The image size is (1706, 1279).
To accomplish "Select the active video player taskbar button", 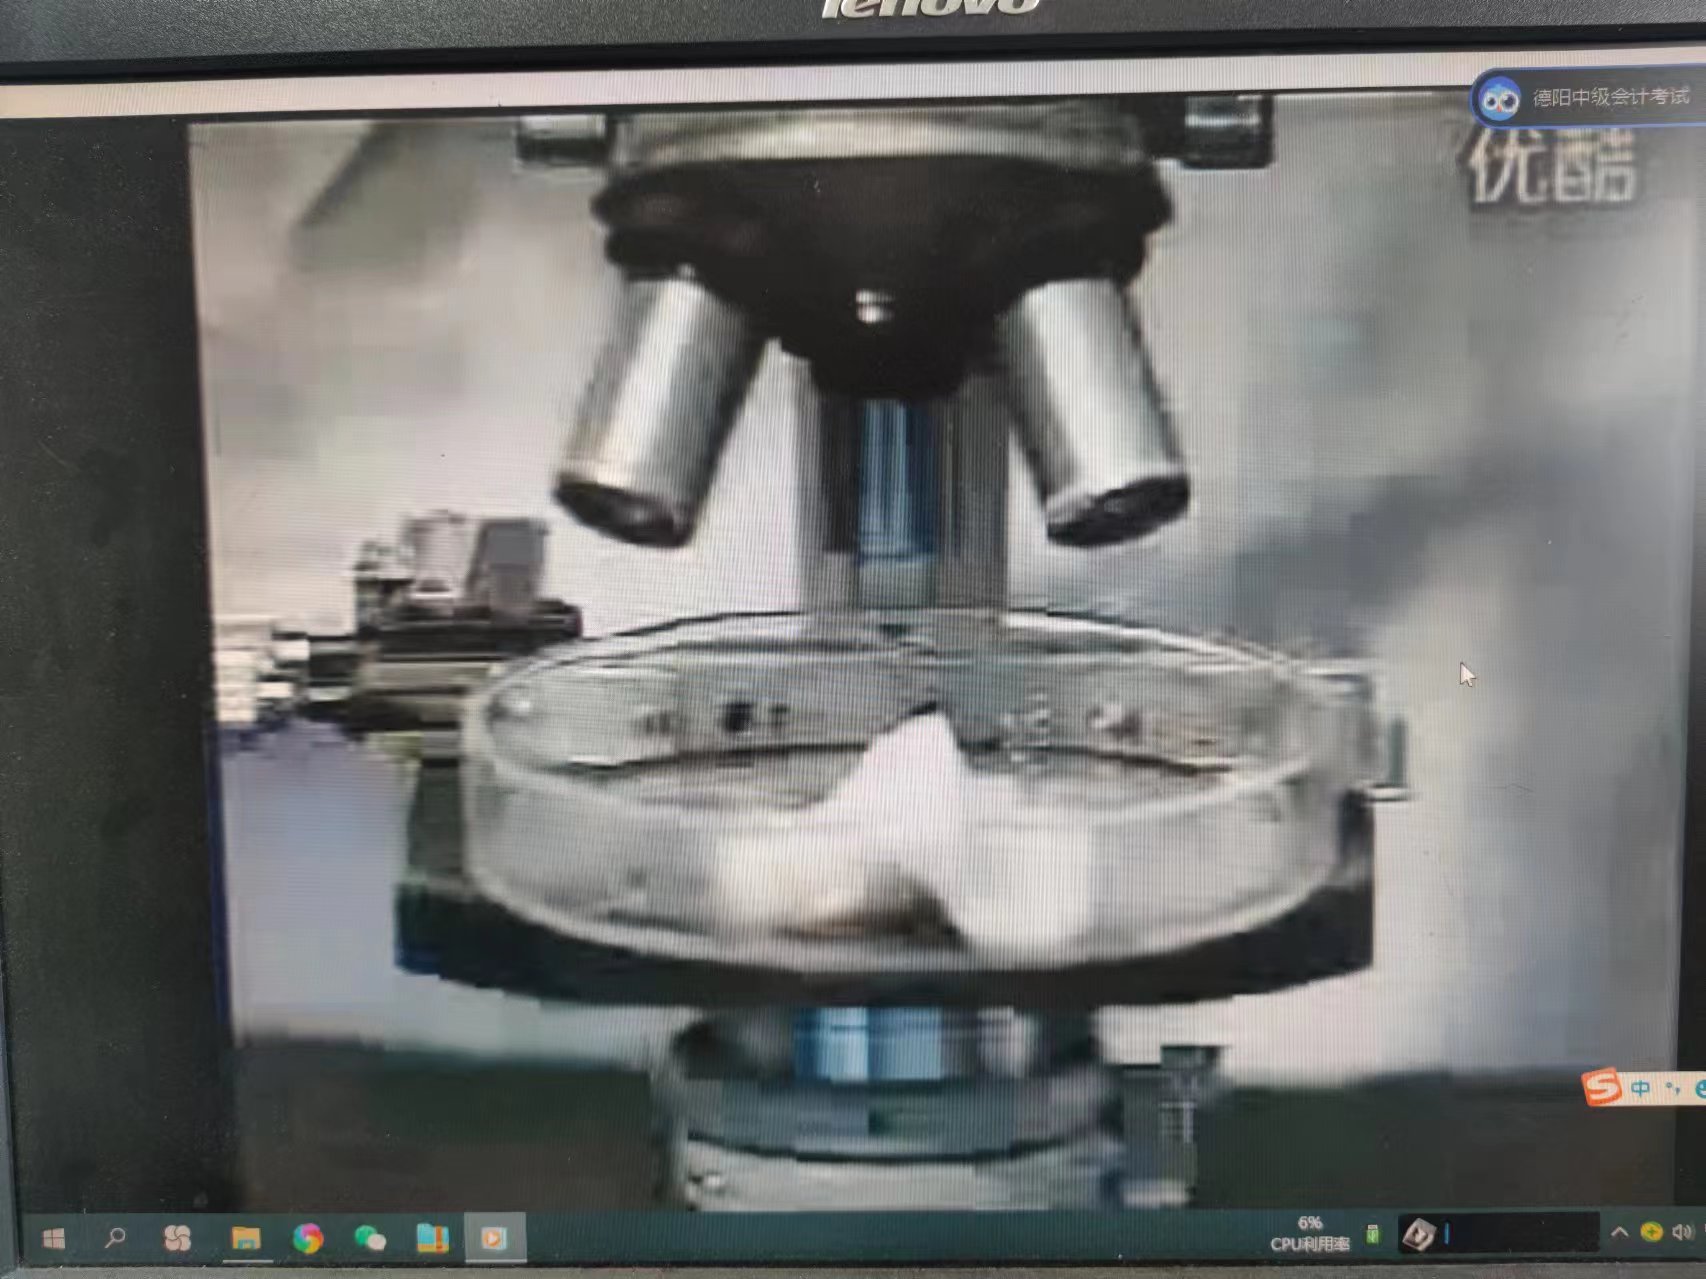I will [x=493, y=1239].
